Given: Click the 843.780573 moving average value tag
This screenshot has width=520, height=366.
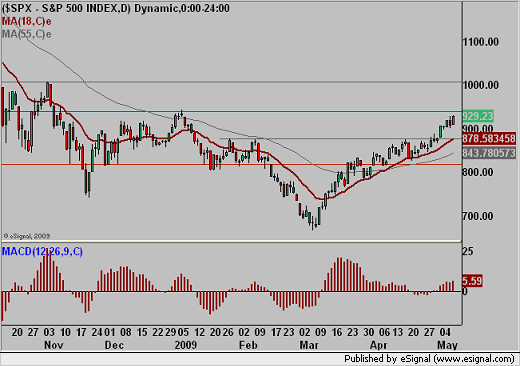Looking at the screenshot, I should pyautogui.click(x=489, y=153).
